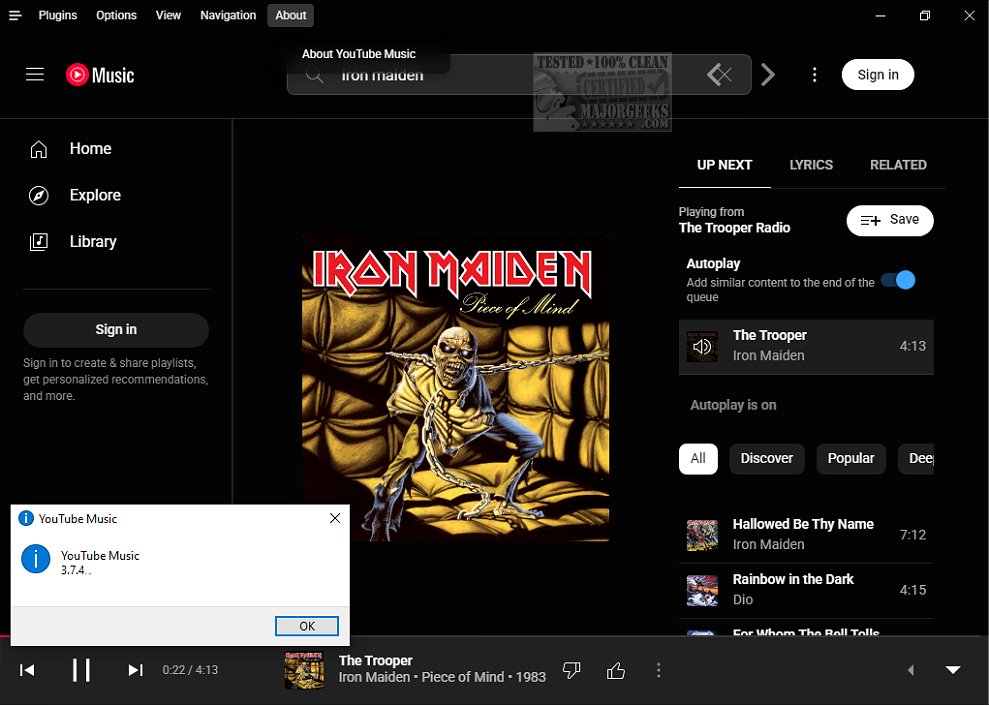Click the Piece of Mind album artwork
This screenshot has height=706, width=989.
click(x=455, y=388)
